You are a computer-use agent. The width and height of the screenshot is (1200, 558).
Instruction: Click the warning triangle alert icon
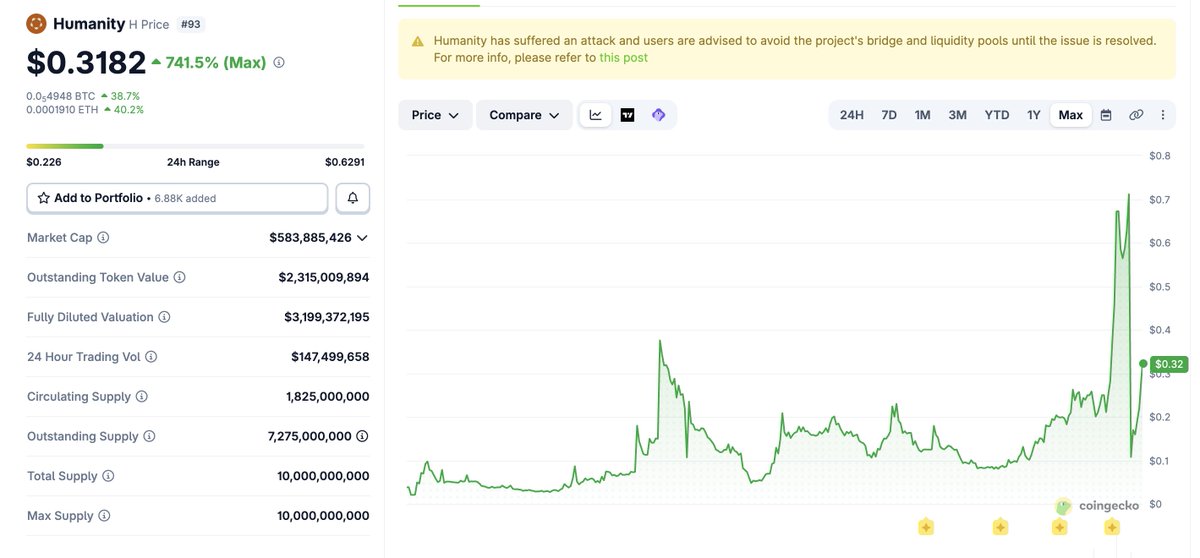417,41
